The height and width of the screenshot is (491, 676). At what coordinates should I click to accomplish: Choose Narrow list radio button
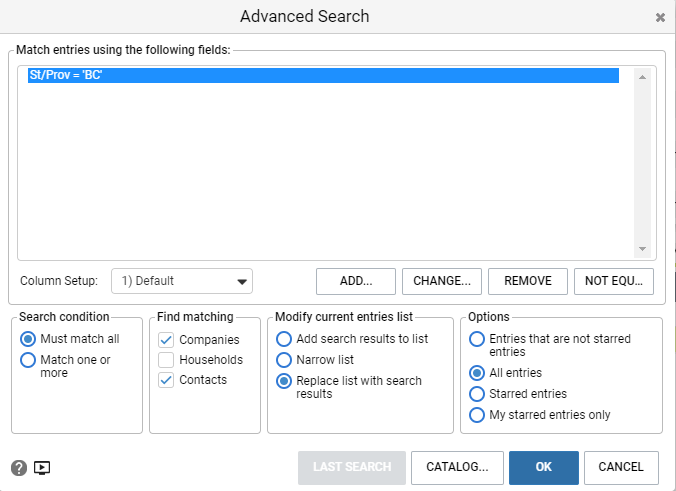point(284,360)
